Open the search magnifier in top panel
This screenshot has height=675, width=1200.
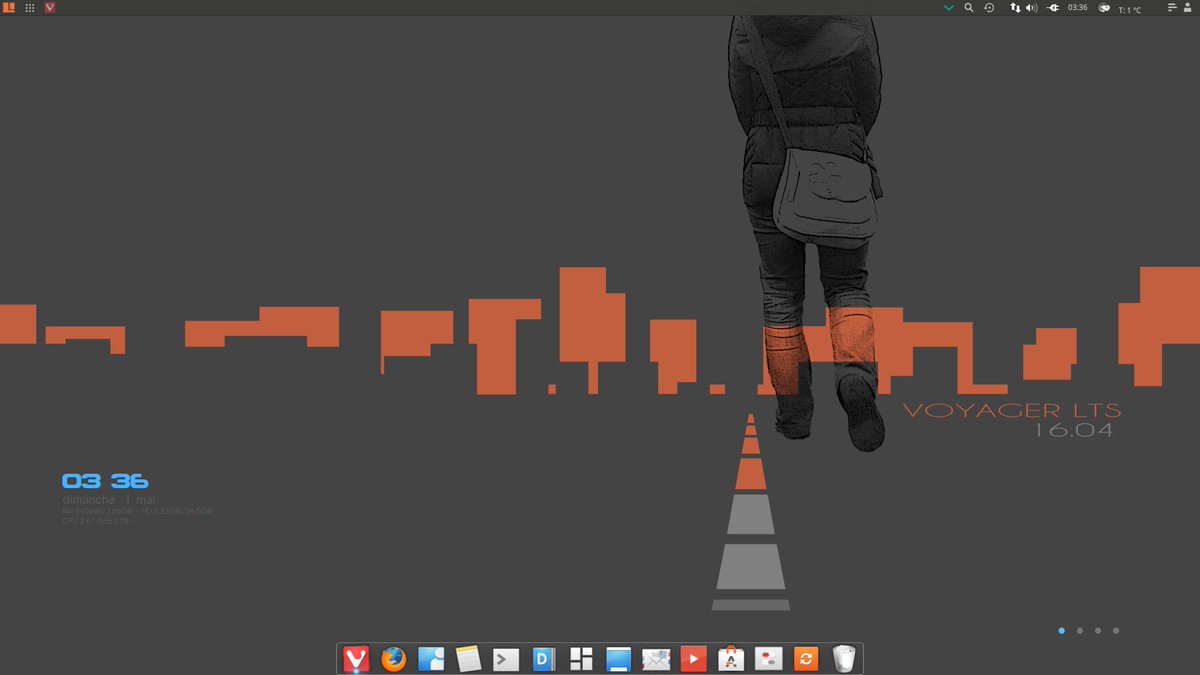(x=968, y=7)
